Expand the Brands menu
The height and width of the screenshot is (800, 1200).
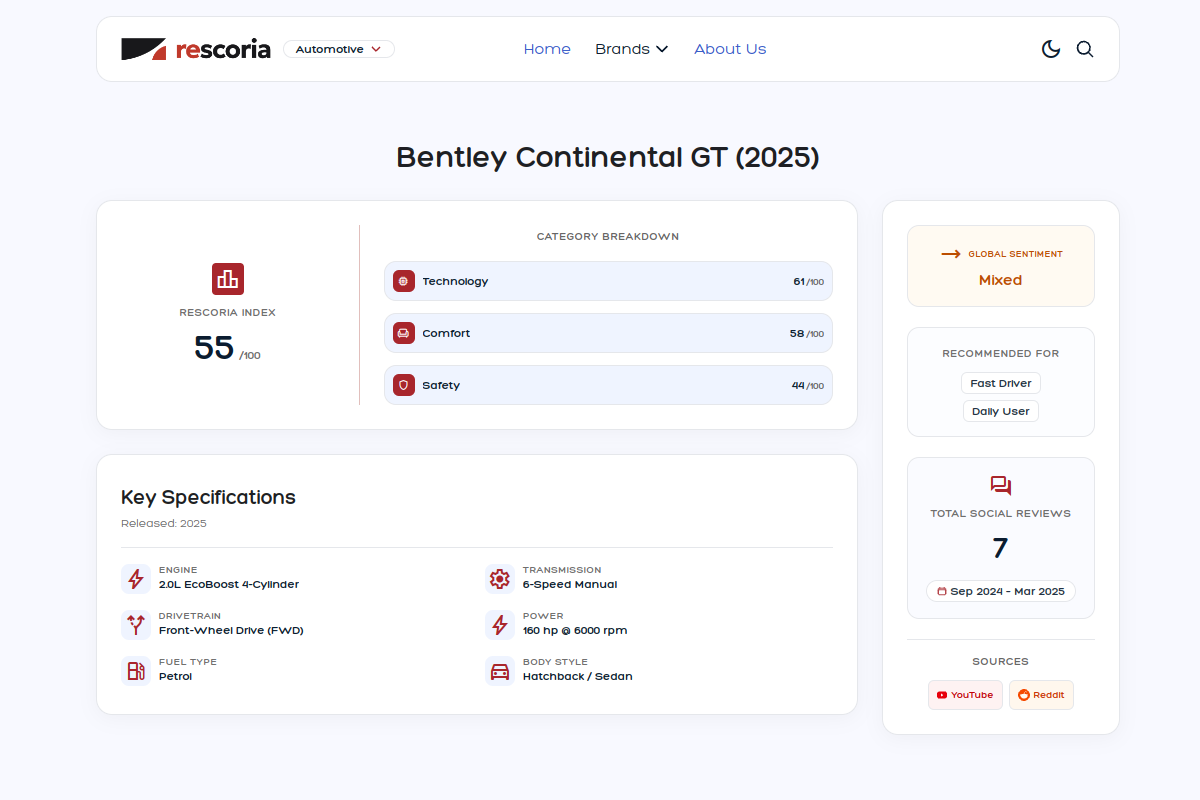(x=632, y=49)
